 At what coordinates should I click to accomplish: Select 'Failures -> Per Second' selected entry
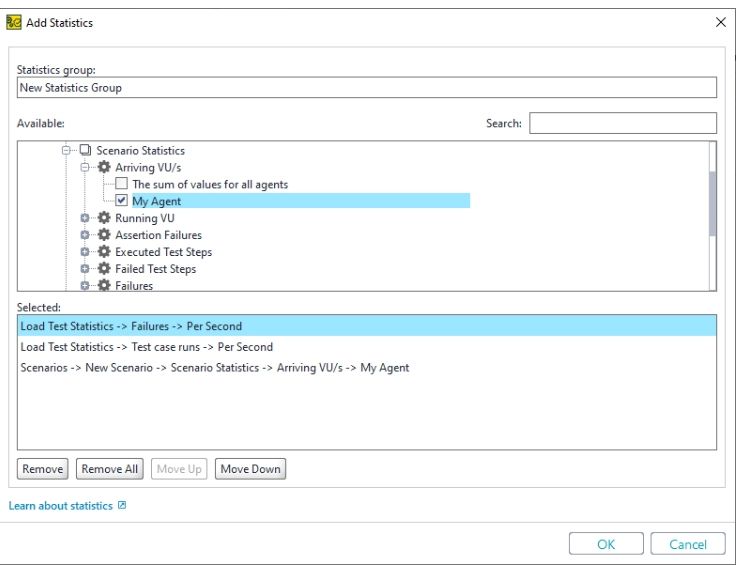[367, 326]
